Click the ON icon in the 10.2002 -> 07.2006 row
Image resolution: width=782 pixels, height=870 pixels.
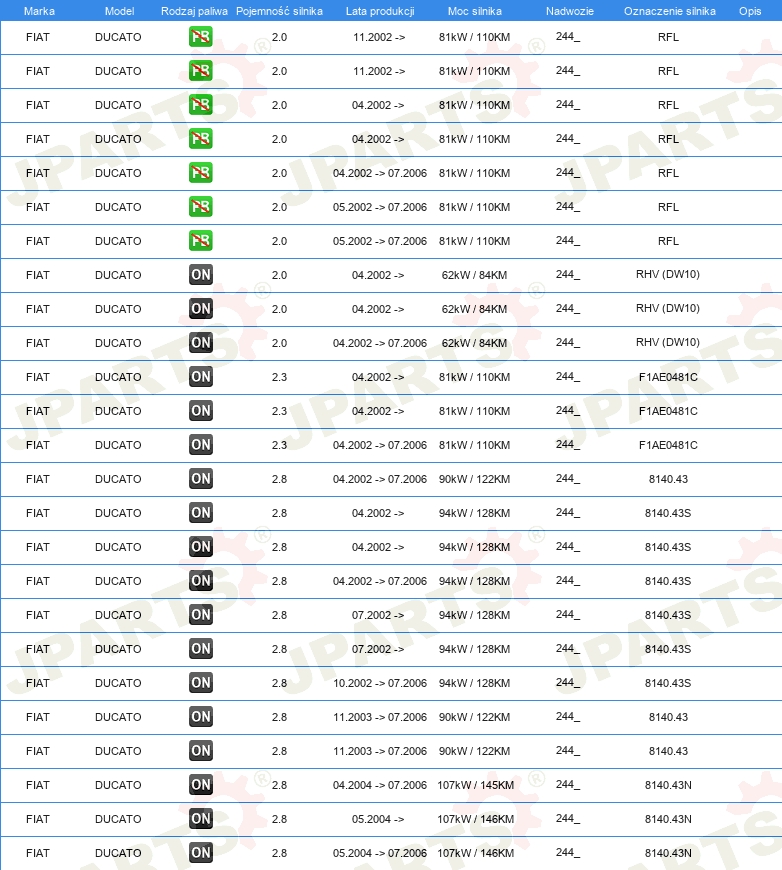(x=200, y=682)
